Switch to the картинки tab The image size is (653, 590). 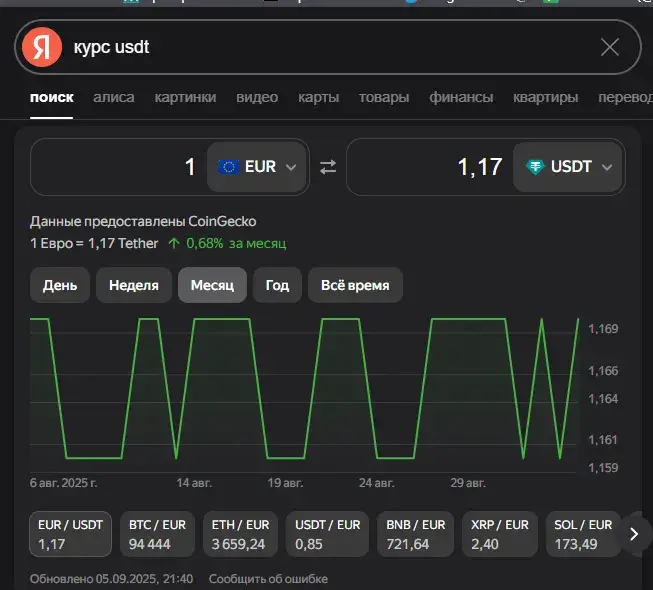pos(185,97)
